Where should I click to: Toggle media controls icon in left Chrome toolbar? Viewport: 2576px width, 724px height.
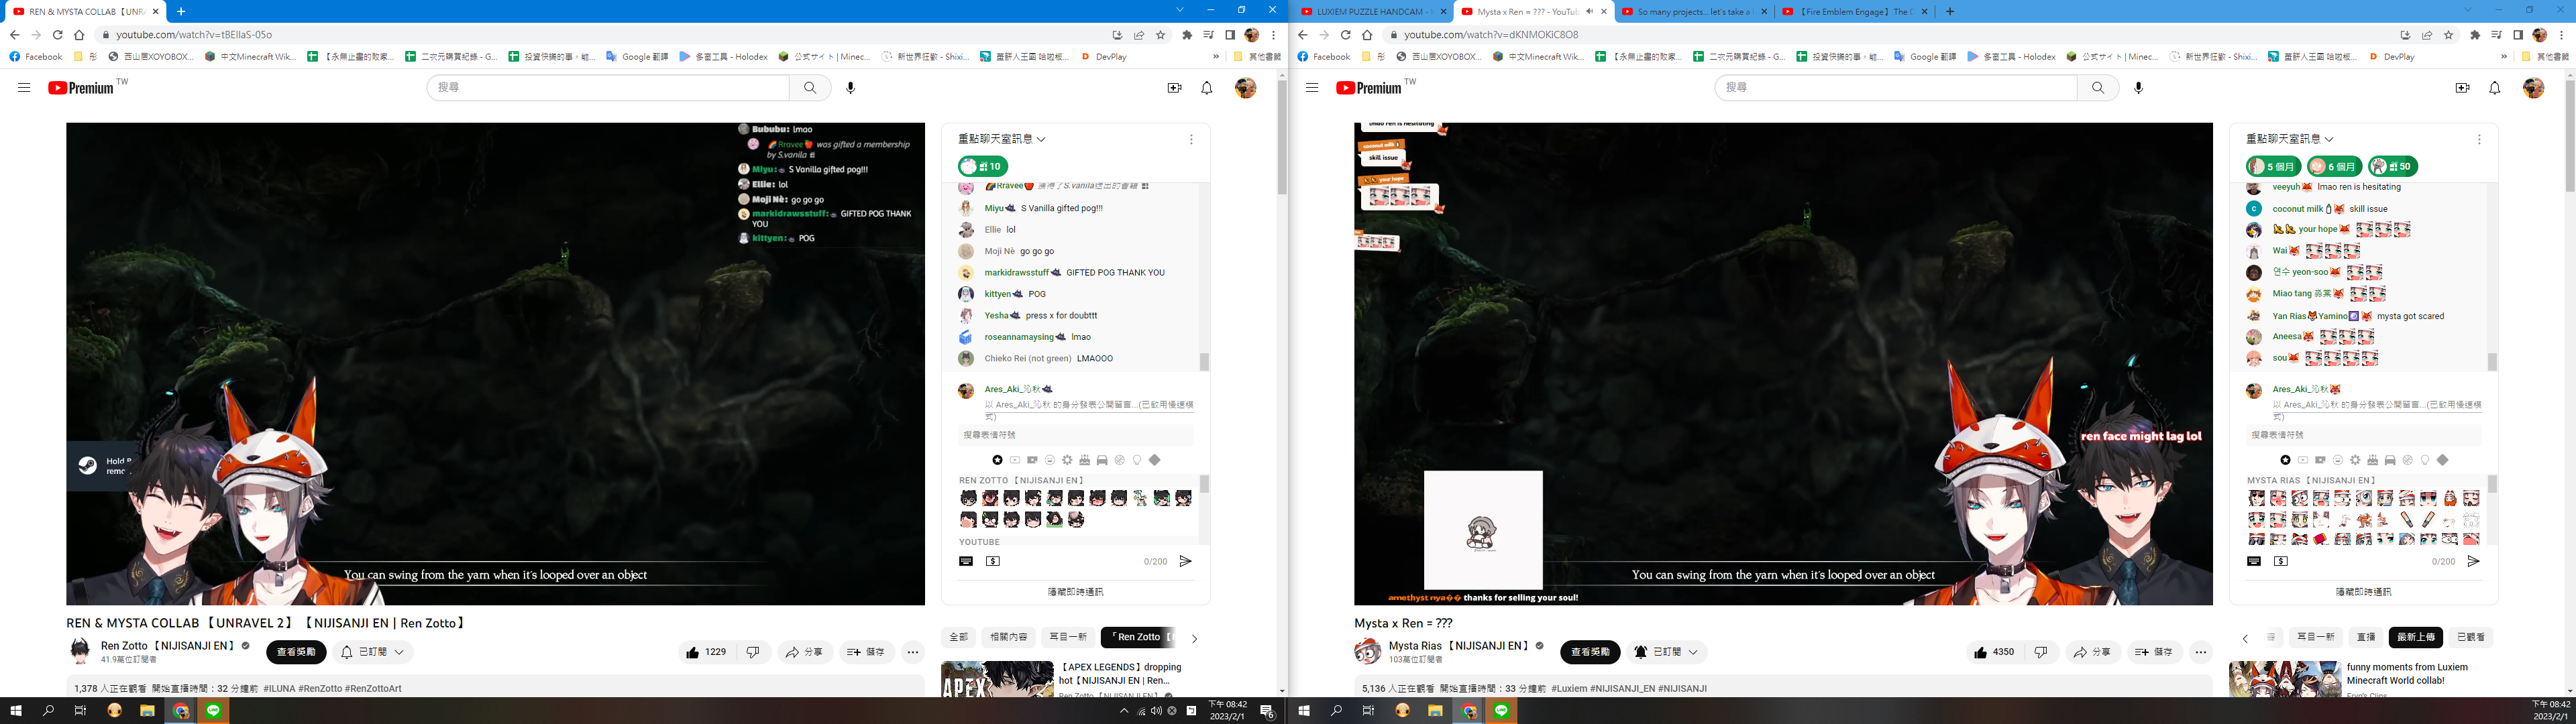[x=1209, y=35]
